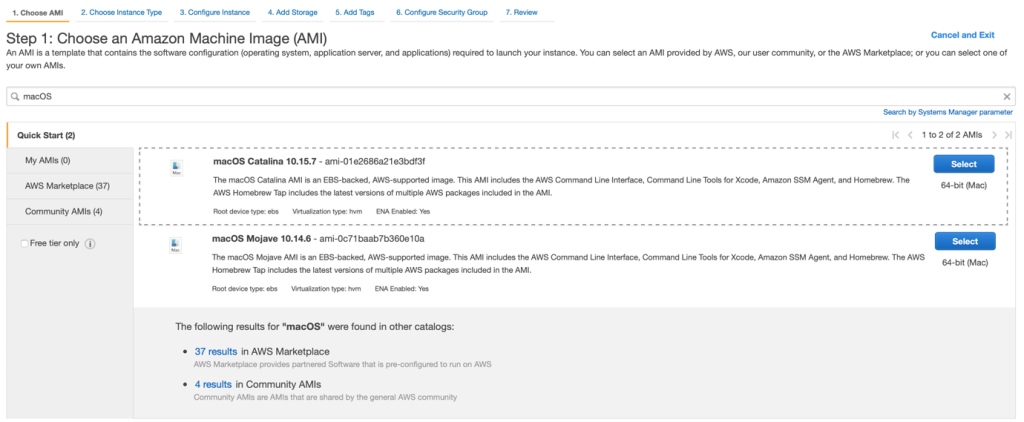Clear the macOS search text
Image resolution: width=1024 pixels, height=422 pixels.
[1007, 97]
